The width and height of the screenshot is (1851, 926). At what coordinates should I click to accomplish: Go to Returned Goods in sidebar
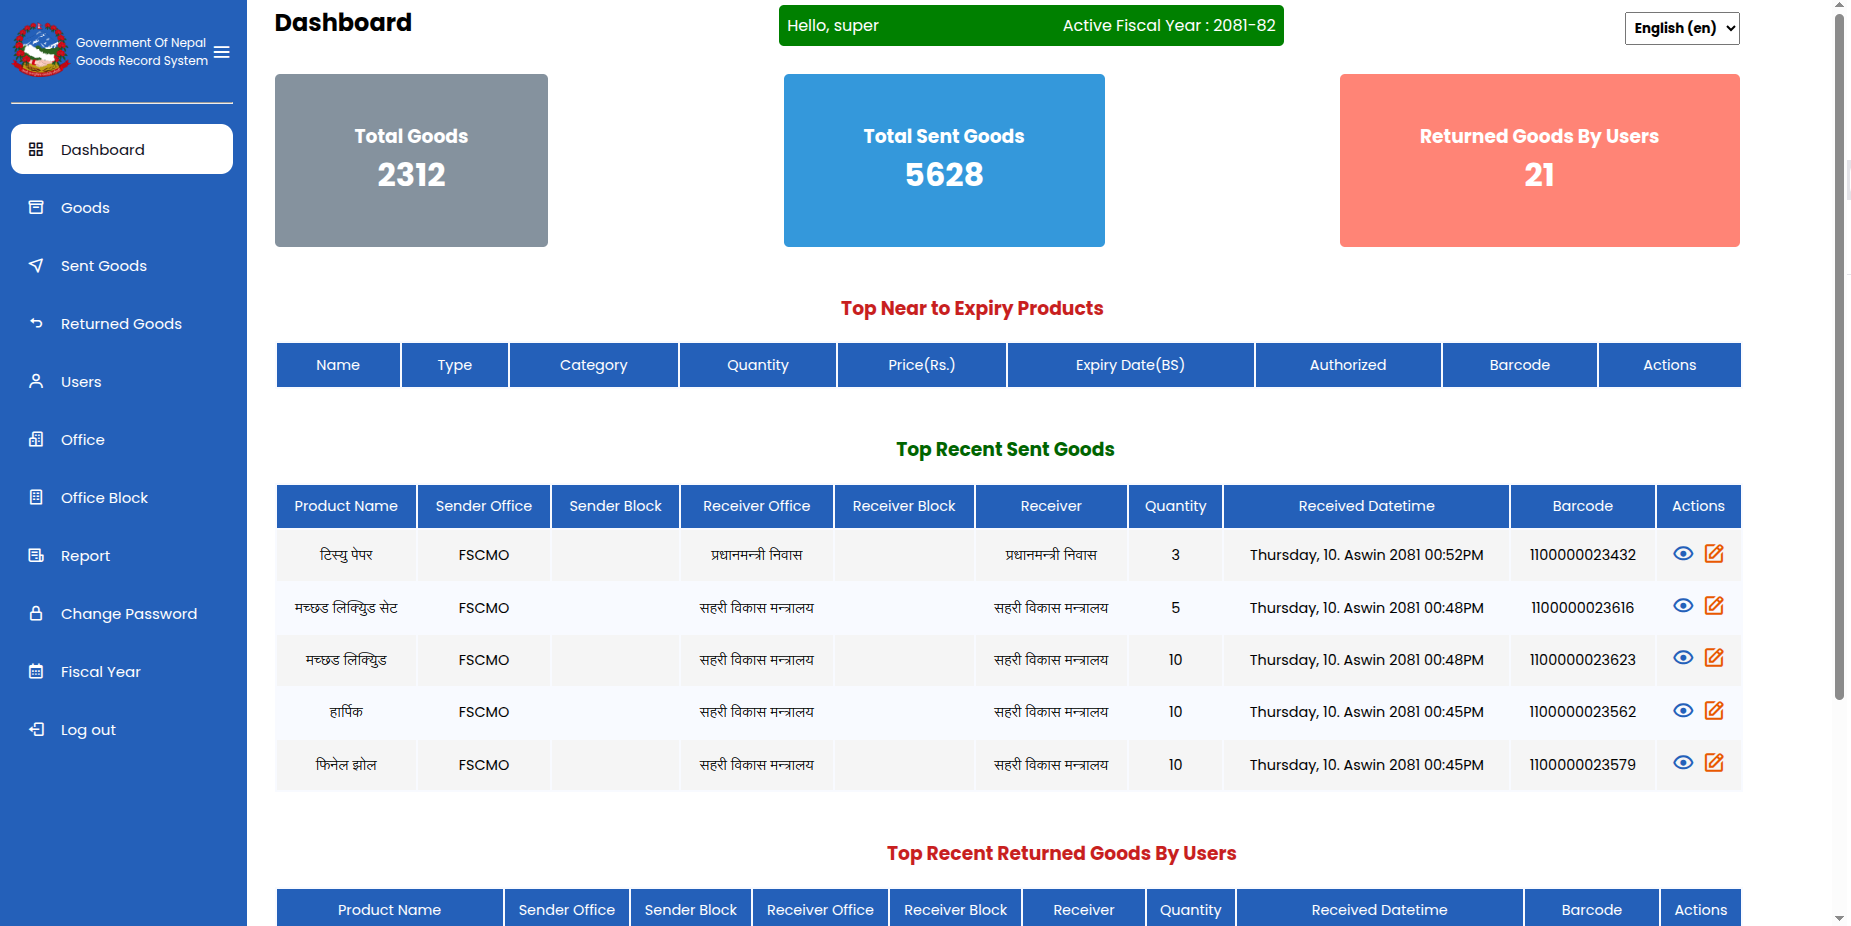point(121,324)
